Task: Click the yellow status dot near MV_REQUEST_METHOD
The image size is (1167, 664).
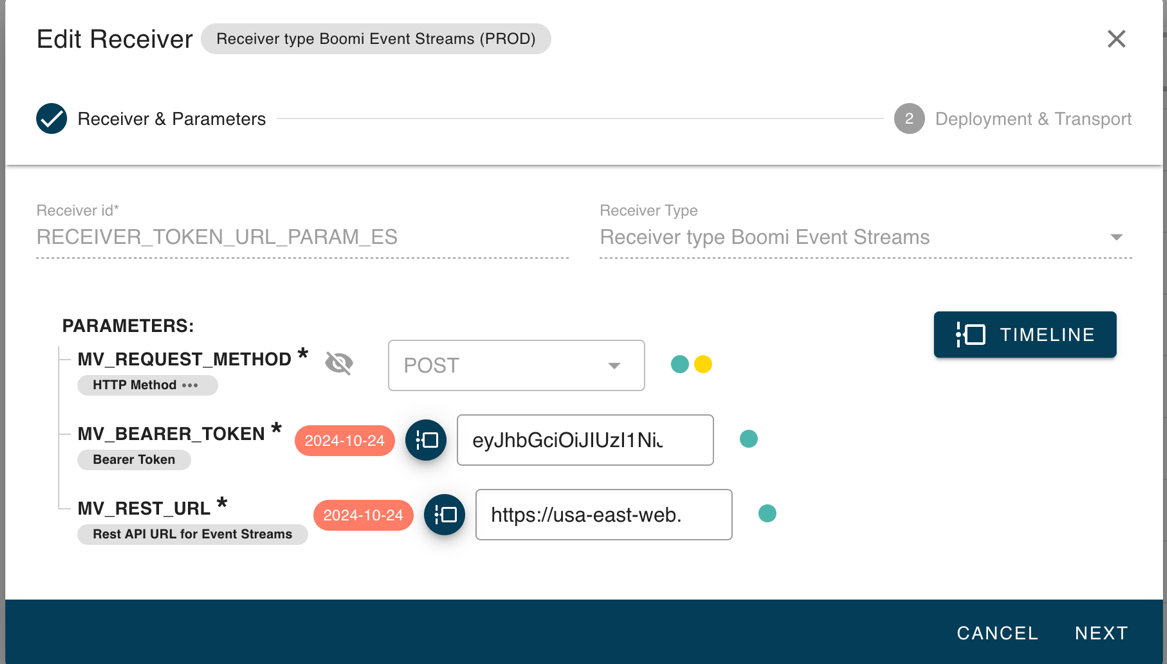Action: [x=703, y=364]
